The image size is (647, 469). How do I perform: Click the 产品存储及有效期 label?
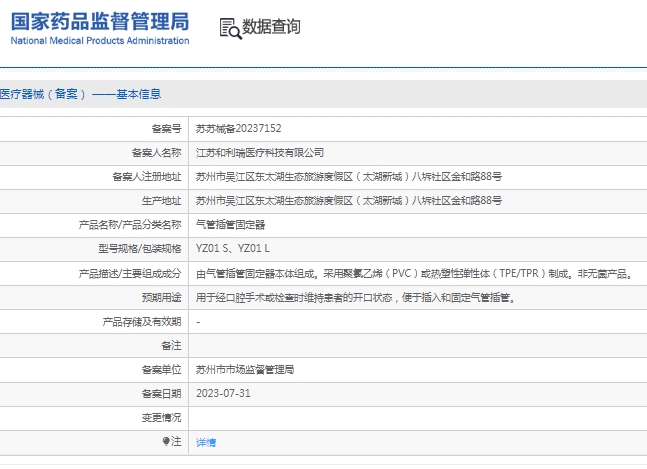(x=142, y=322)
